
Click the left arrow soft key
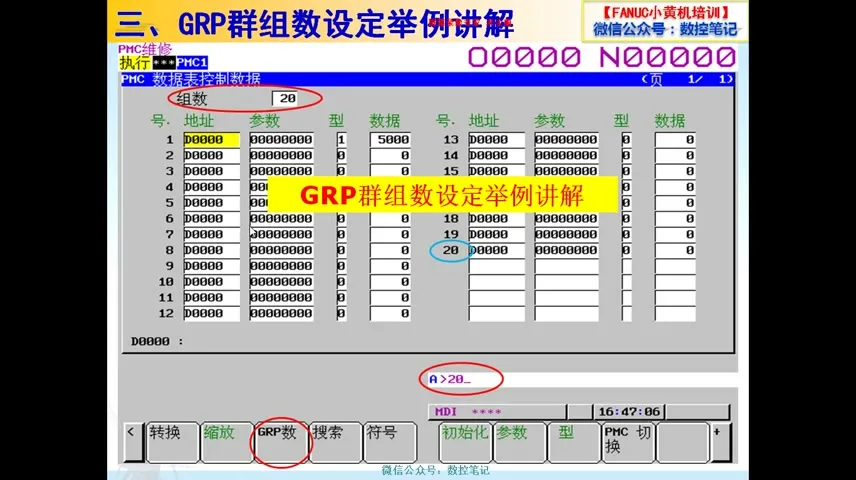pyautogui.click(x=133, y=442)
